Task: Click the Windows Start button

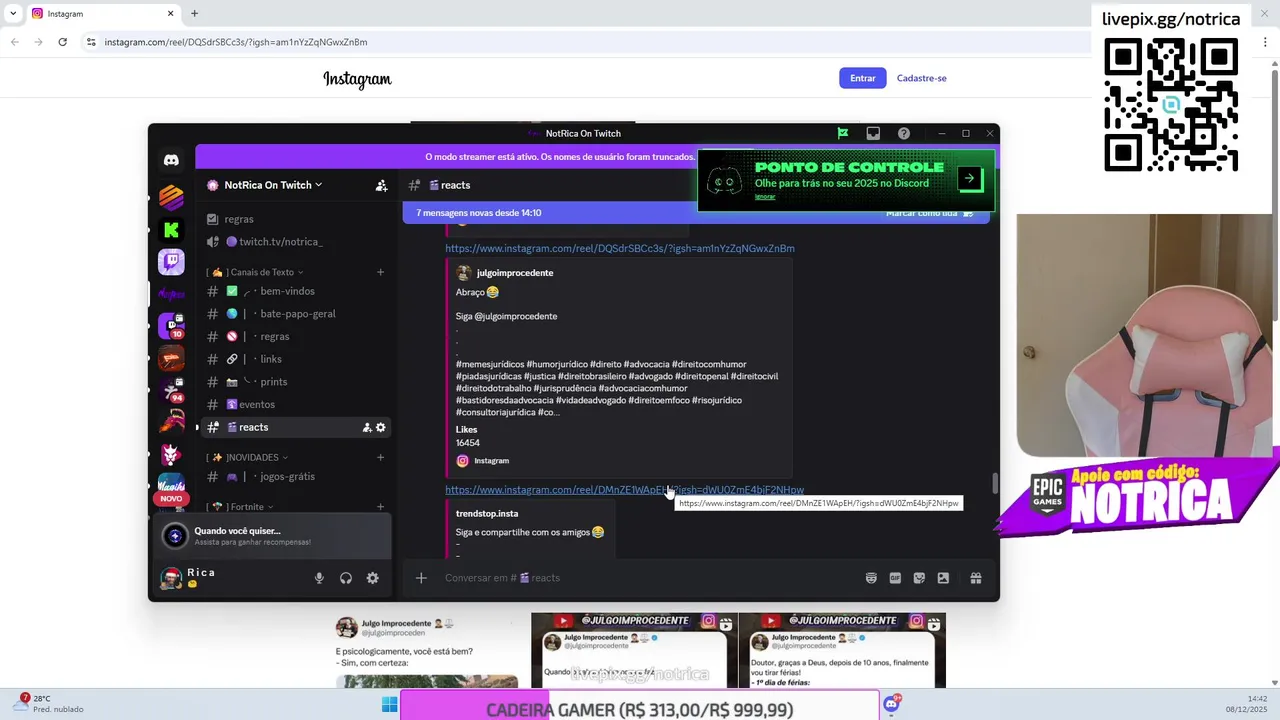Action: (389, 705)
